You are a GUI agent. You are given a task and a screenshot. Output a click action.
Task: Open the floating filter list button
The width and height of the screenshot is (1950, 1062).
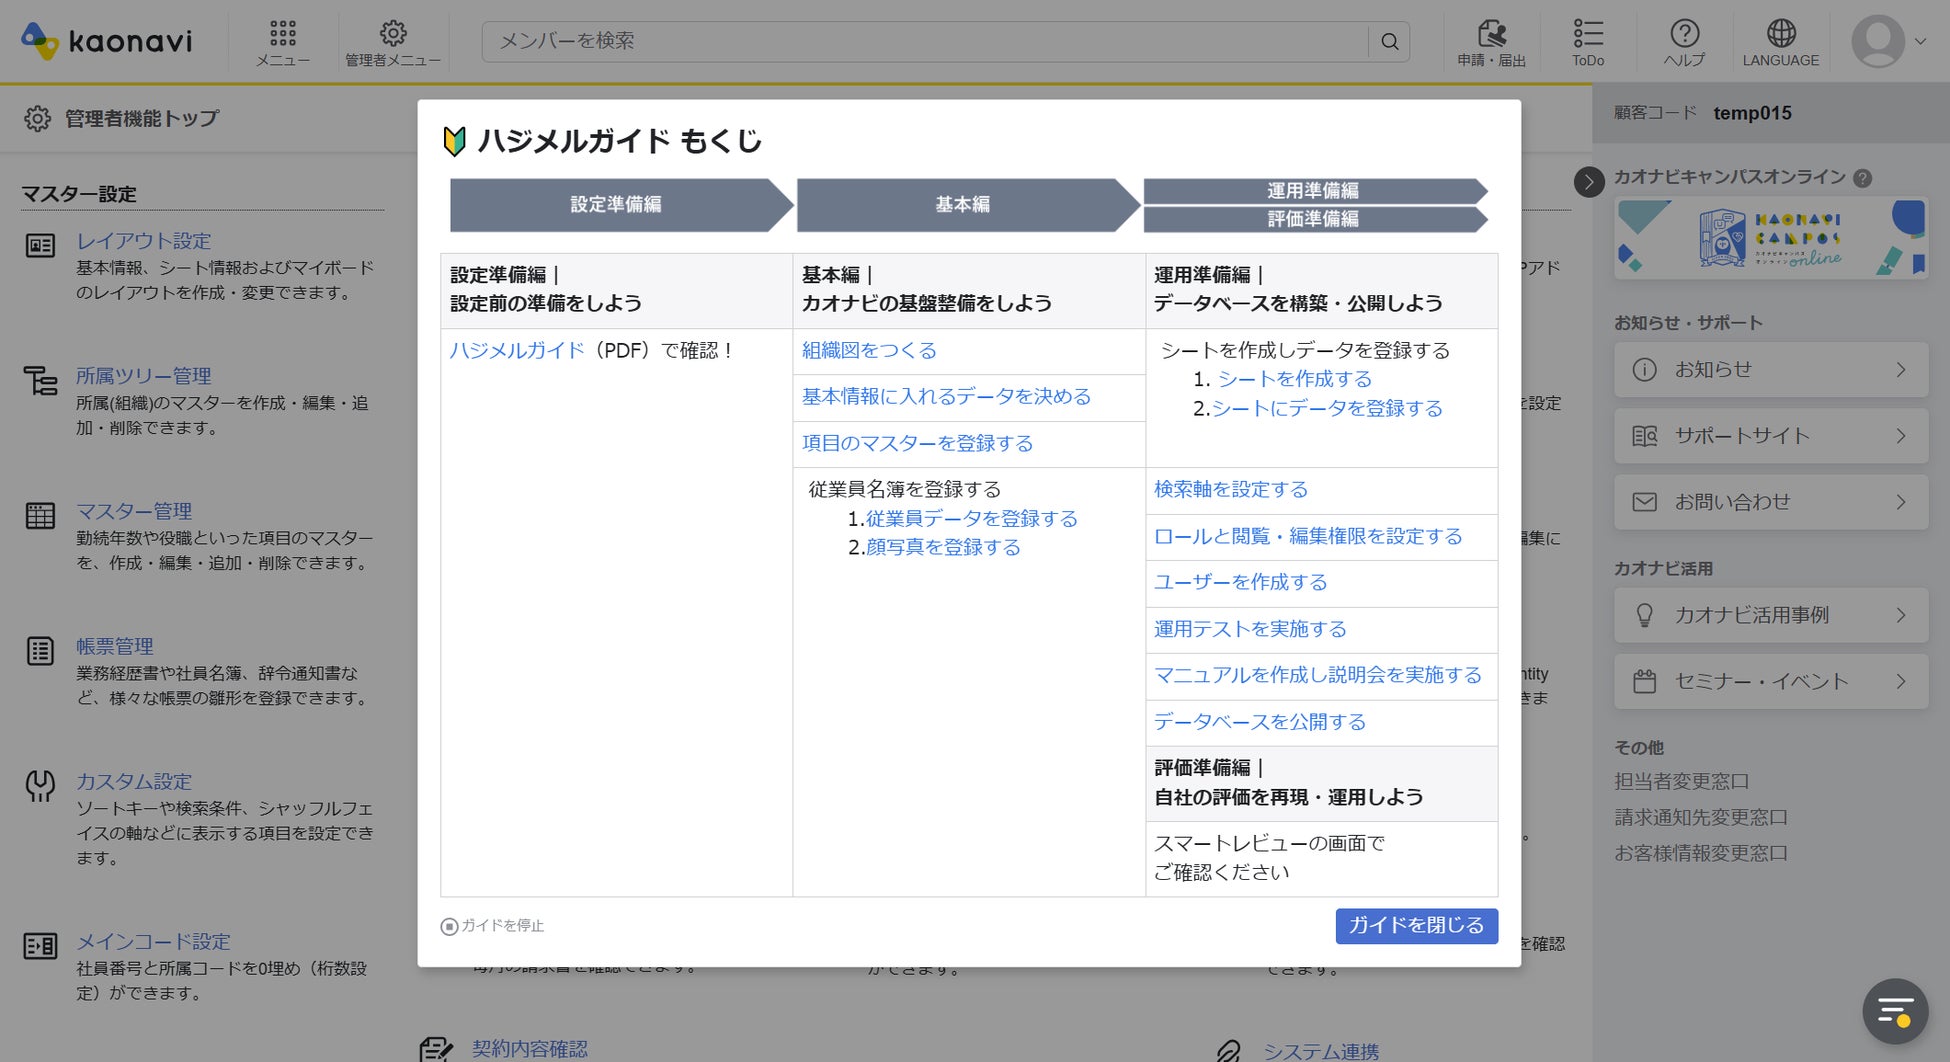(1895, 1011)
